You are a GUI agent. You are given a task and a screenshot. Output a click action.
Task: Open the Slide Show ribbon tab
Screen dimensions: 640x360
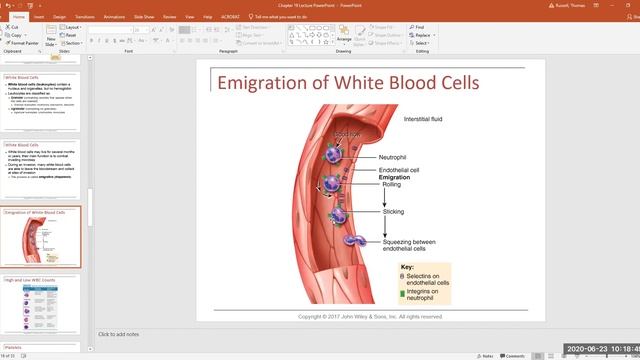pos(144,17)
